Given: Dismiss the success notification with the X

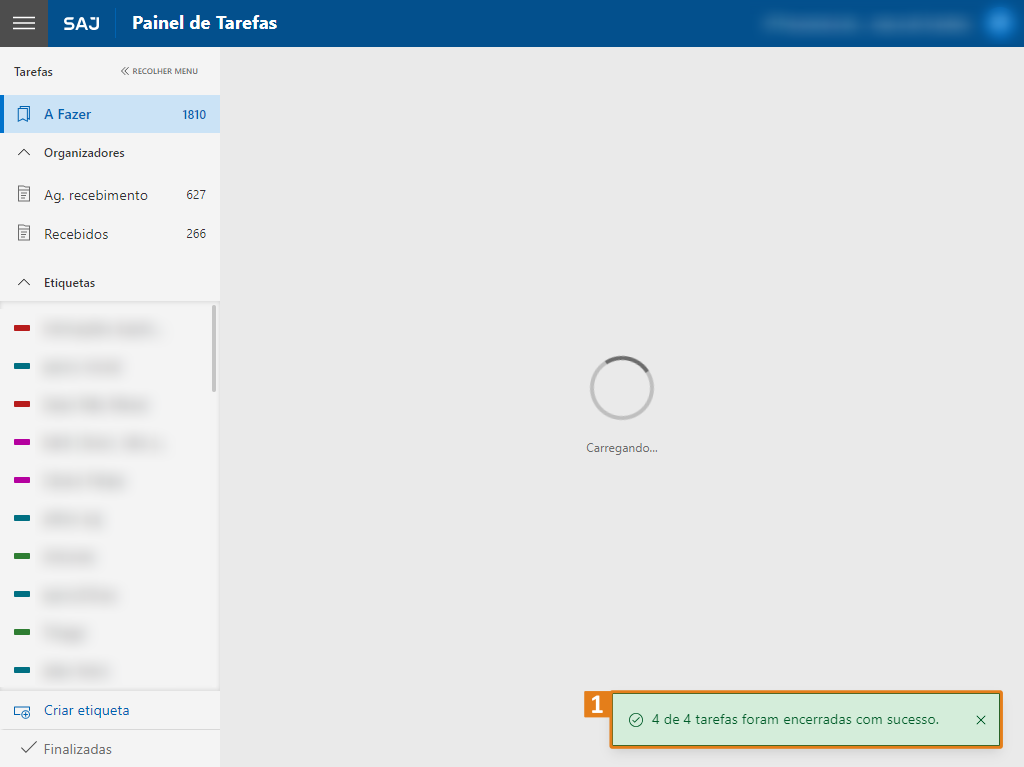Looking at the screenshot, I should pos(980,720).
